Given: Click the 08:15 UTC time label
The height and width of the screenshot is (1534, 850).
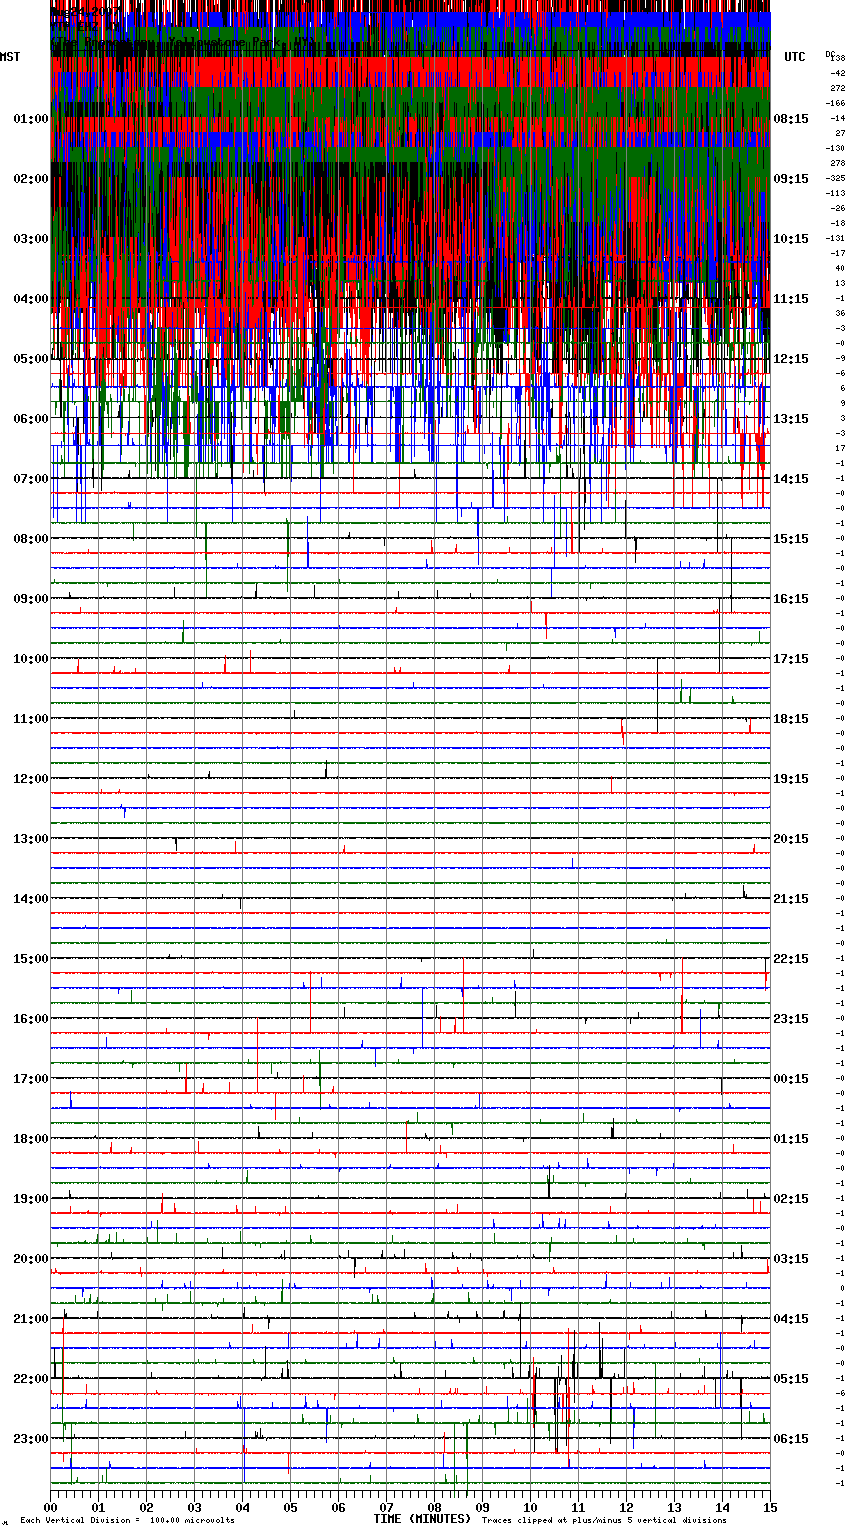Looking at the screenshot, I should [791, 119].
